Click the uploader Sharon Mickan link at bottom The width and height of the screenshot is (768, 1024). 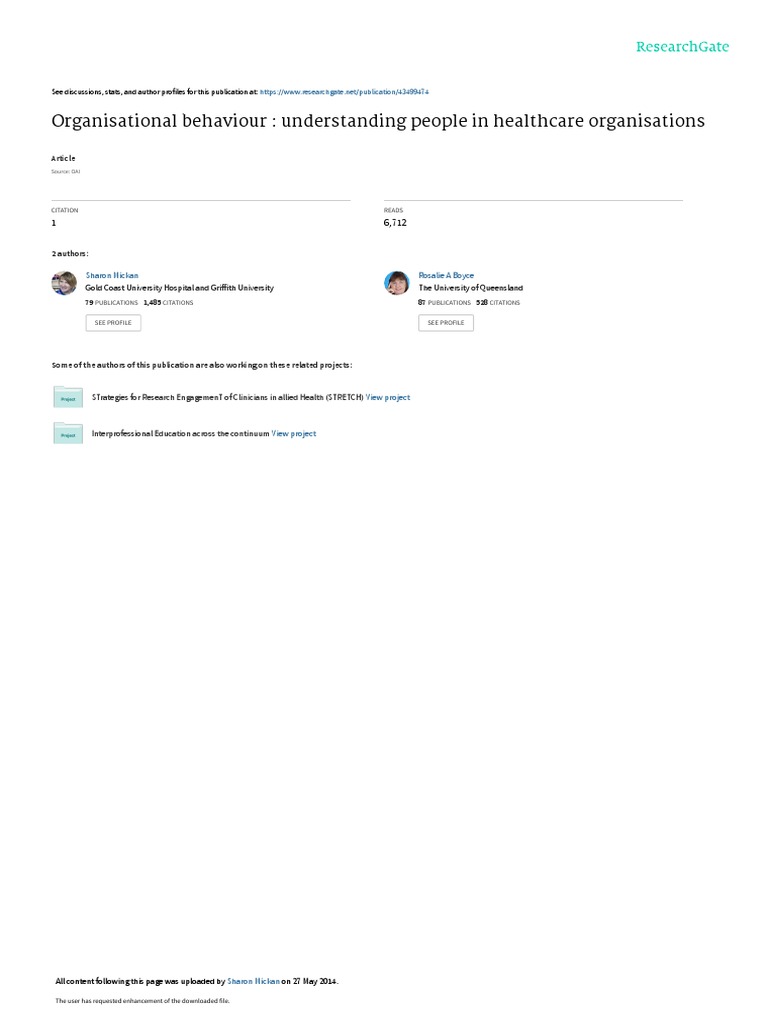coord(253,981)
